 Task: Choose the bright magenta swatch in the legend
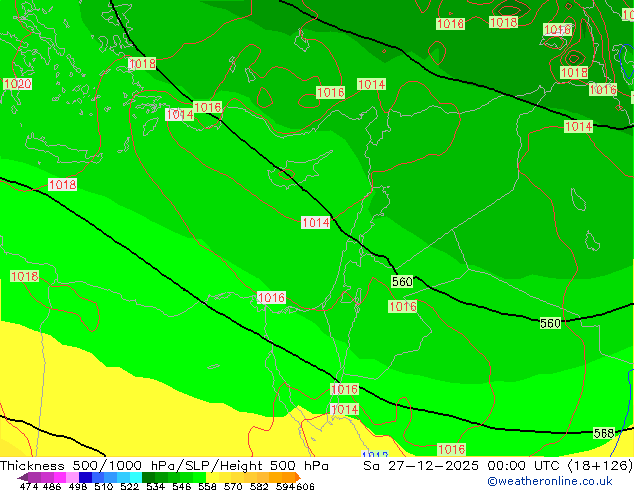(x=60, y=477)
